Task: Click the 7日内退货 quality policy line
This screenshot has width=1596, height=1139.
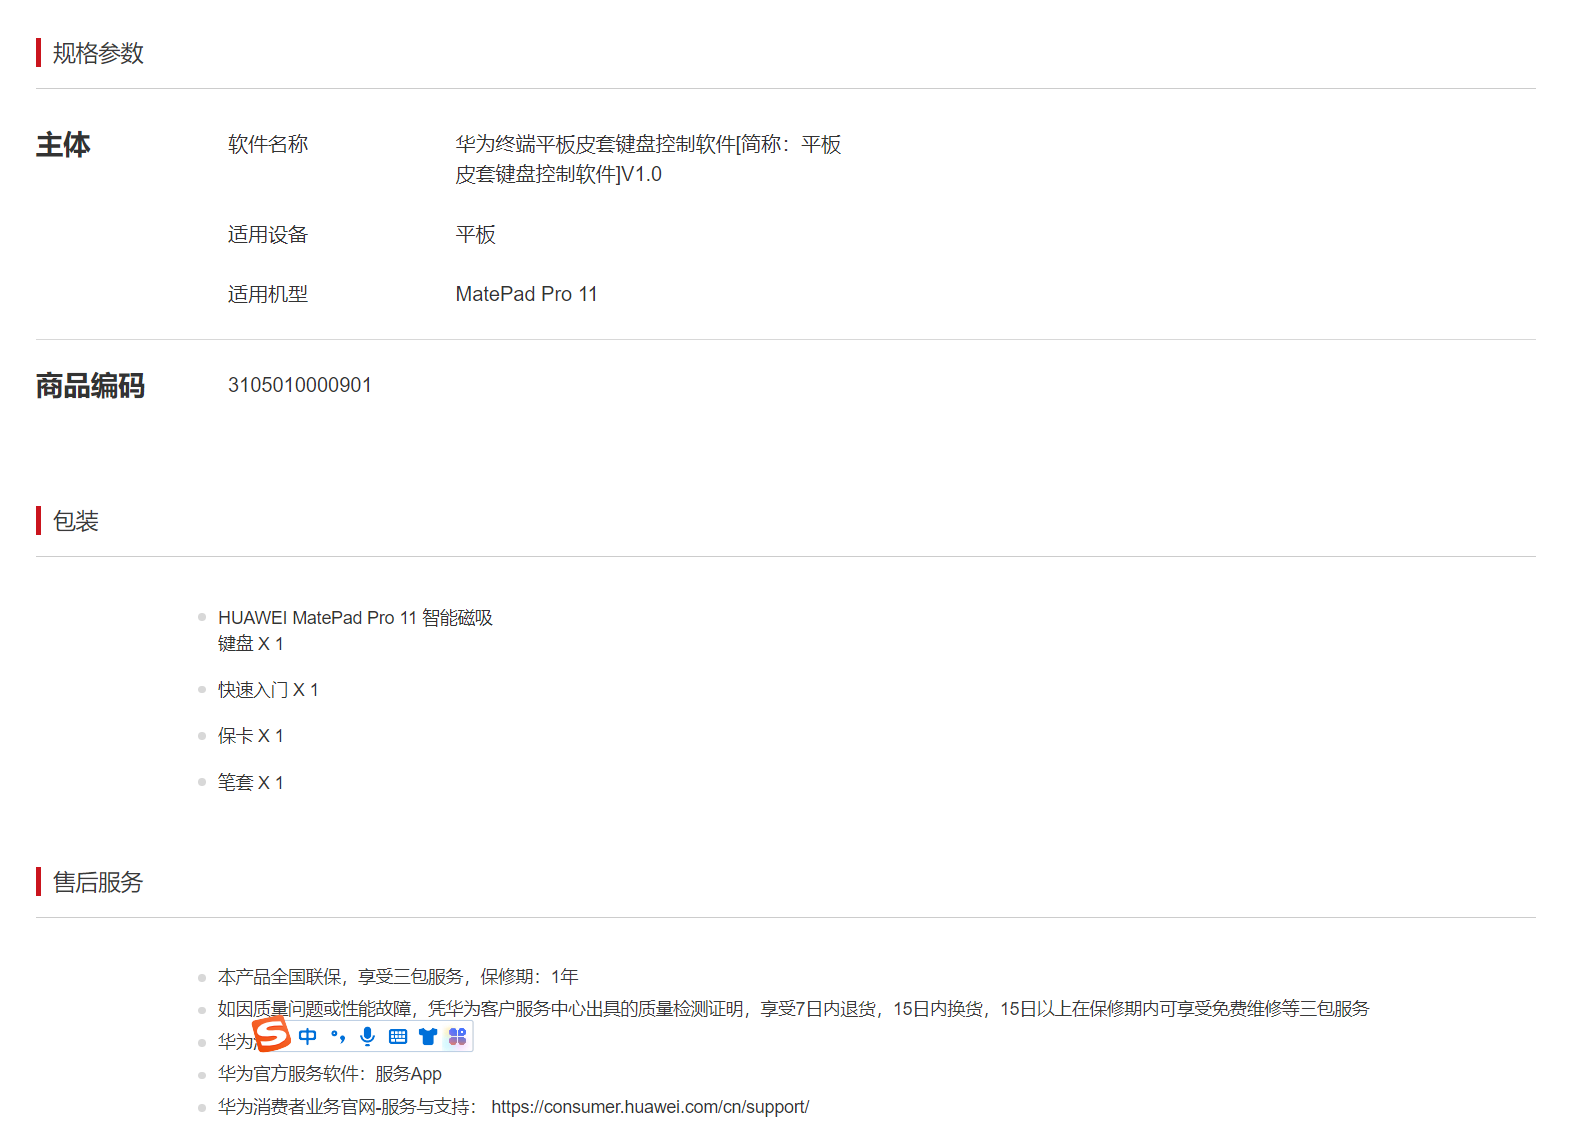Action: pos(793,1009)
